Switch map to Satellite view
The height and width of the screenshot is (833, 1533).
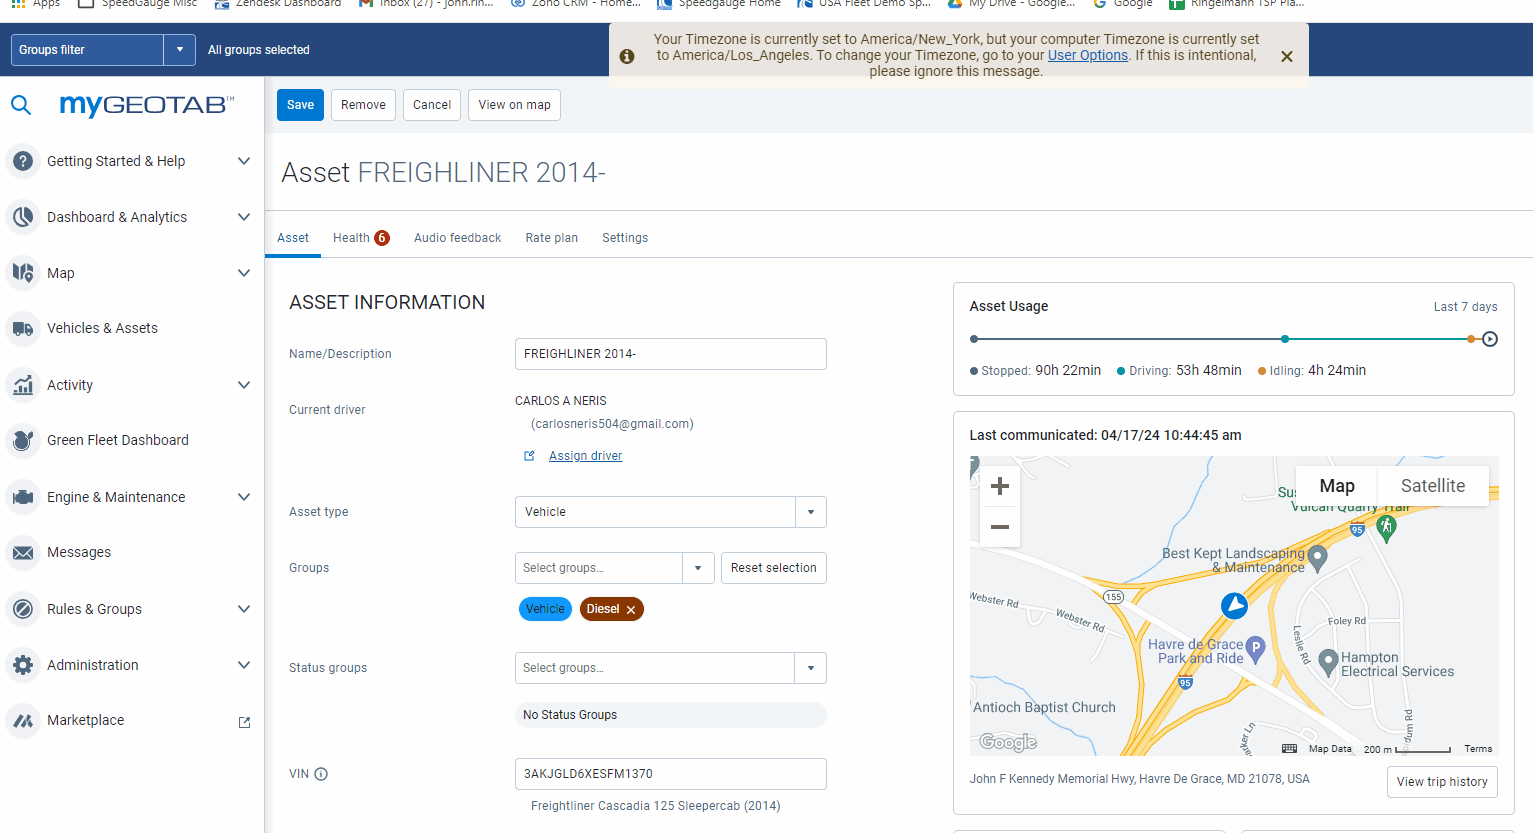1432,486
